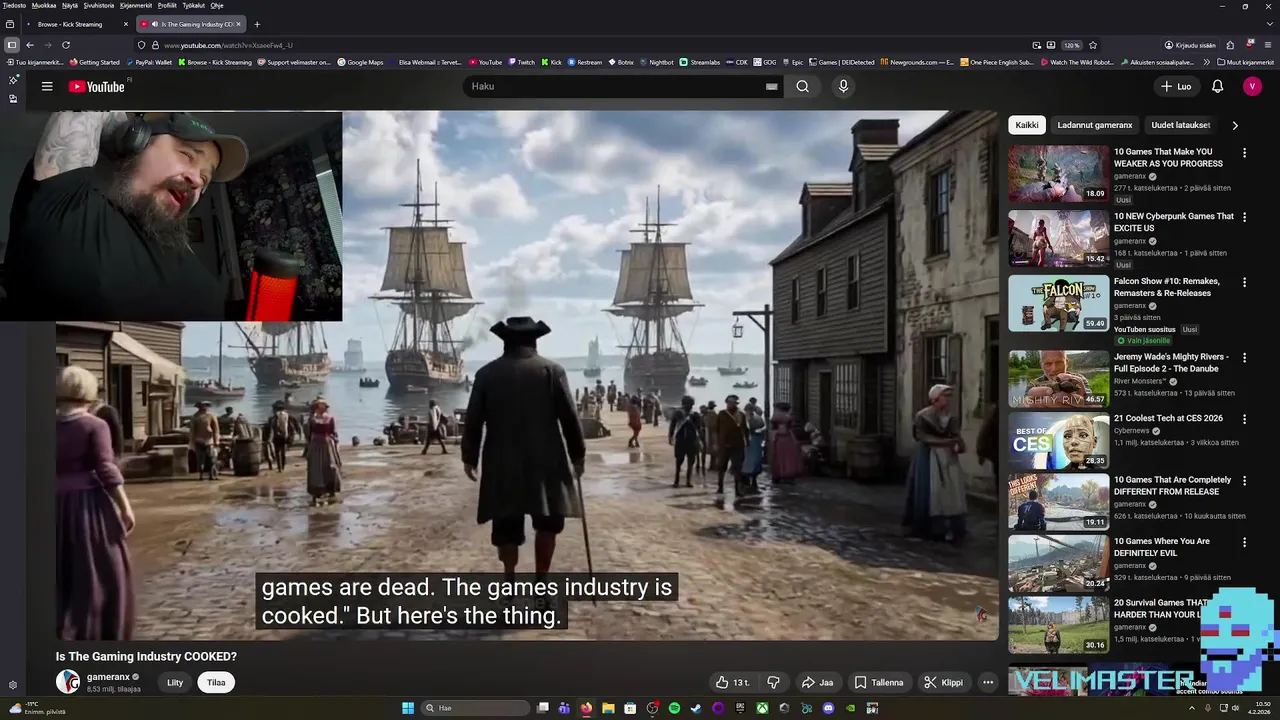Show hidden system tray icons chevron

pos(1191,708)
